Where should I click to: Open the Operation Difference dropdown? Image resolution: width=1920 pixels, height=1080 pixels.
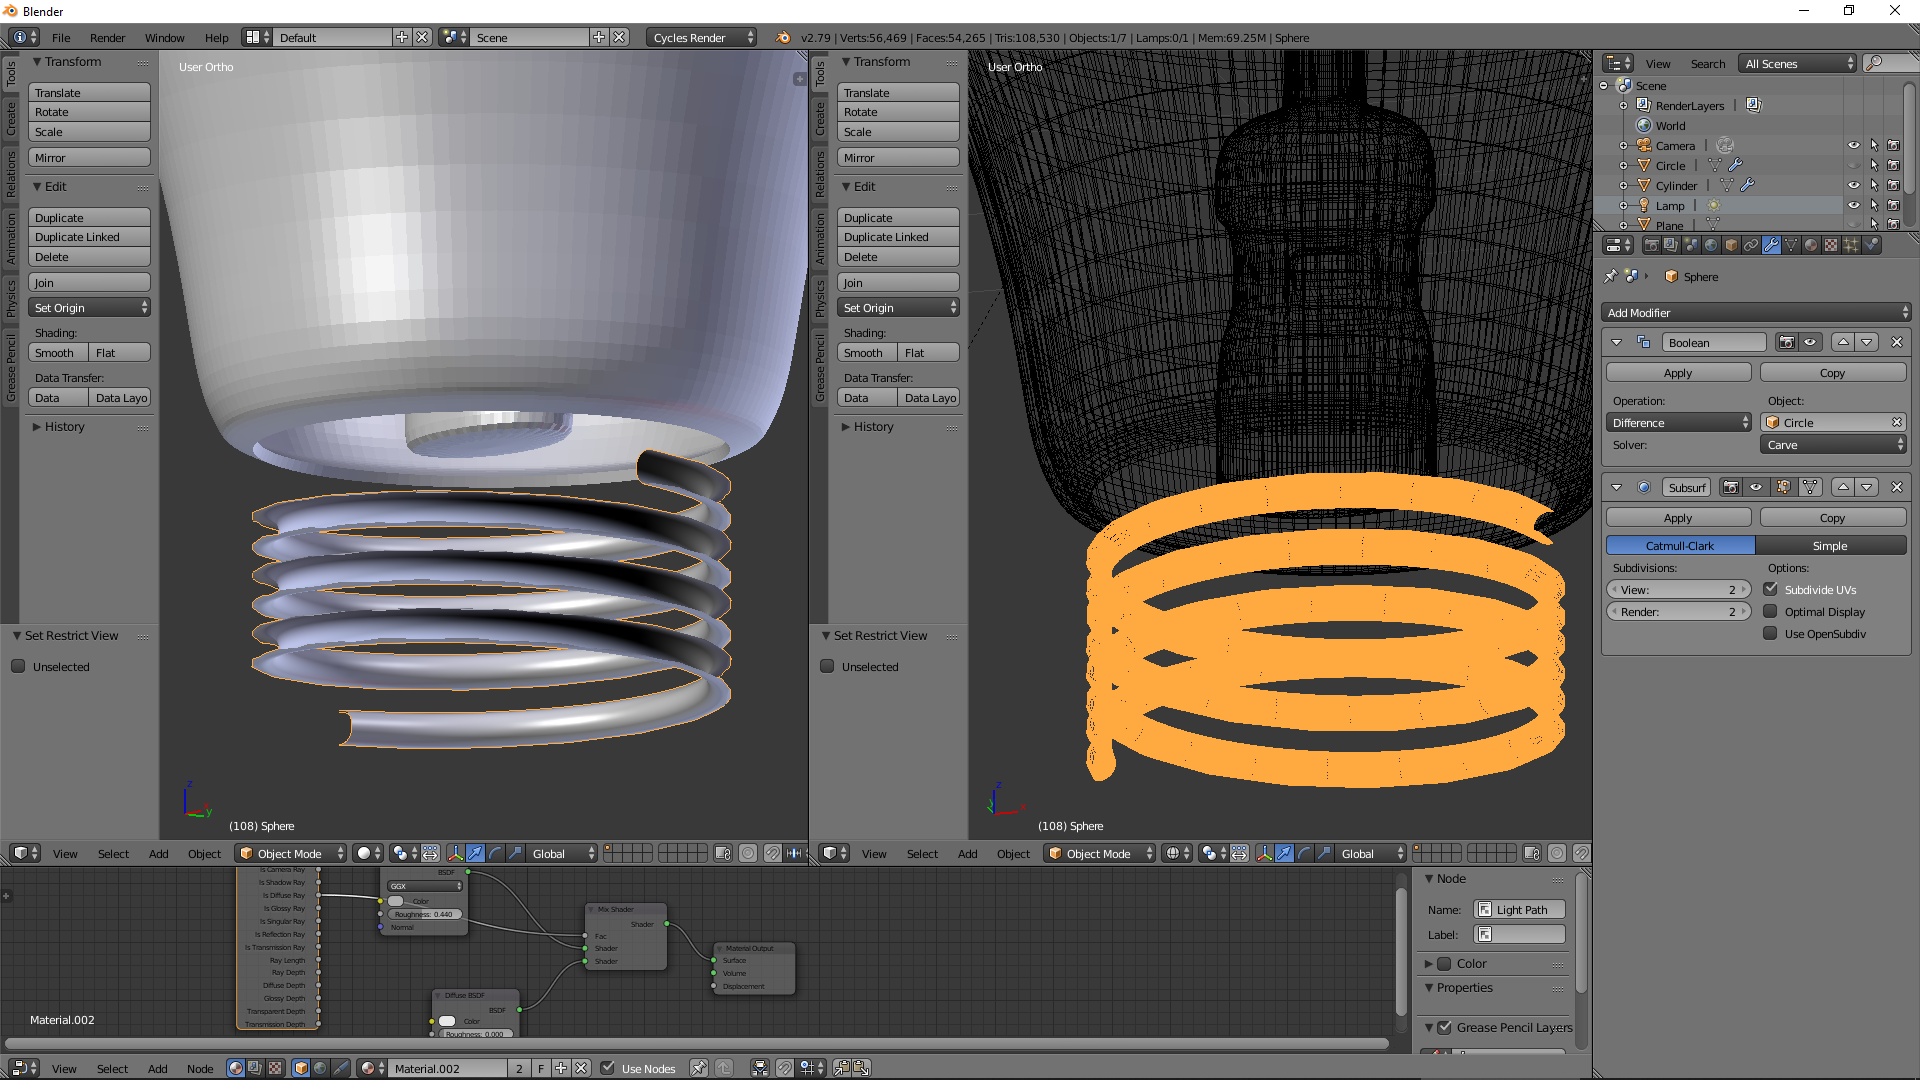click(x=1679, y=422)
